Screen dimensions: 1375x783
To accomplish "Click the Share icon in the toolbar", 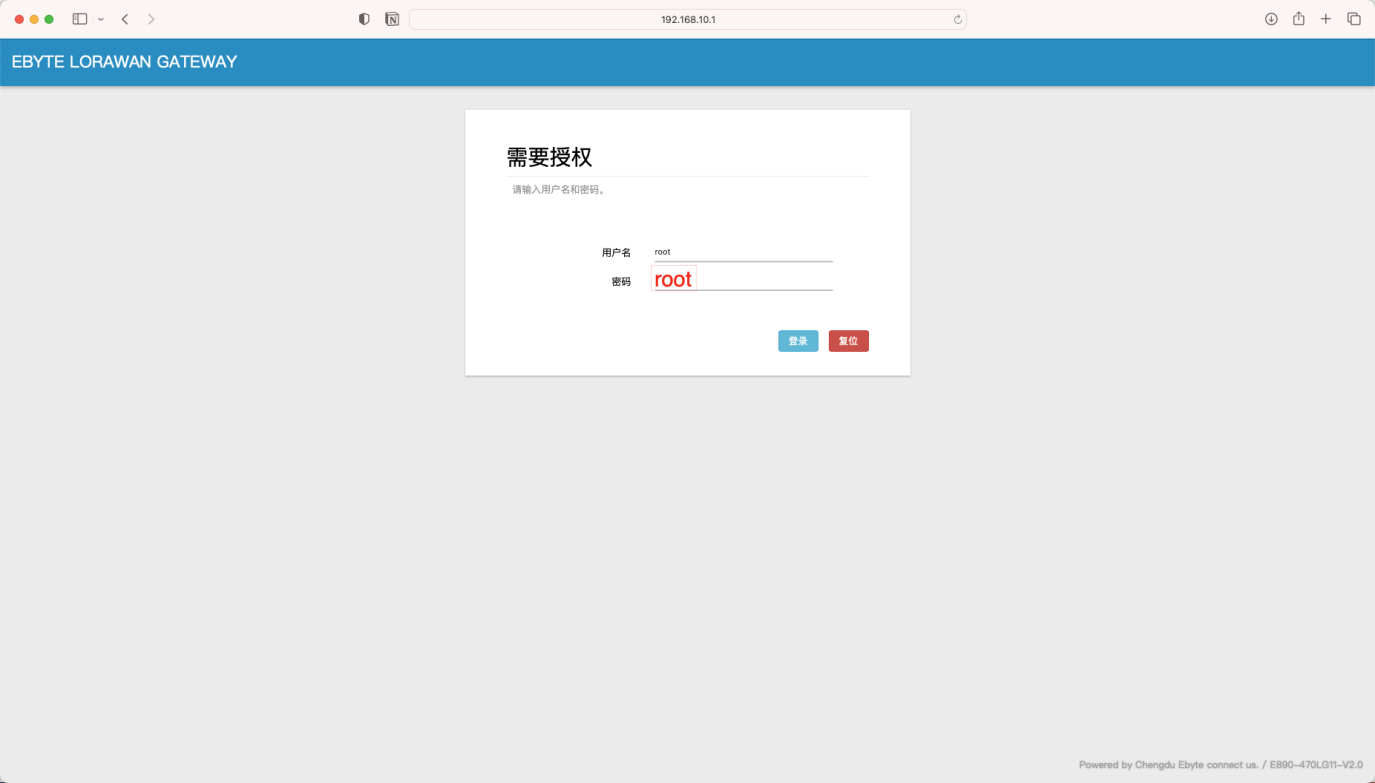I will coord(1298,18).
